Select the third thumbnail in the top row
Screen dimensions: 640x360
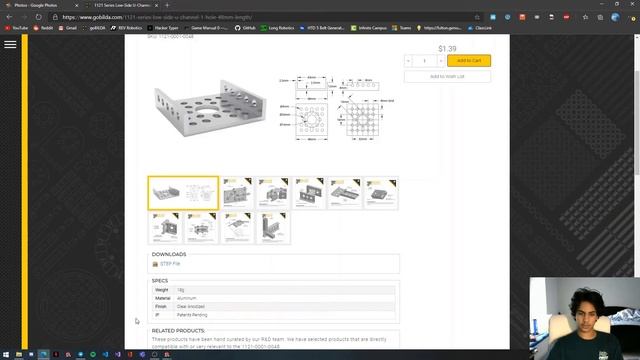coord(273,193)
